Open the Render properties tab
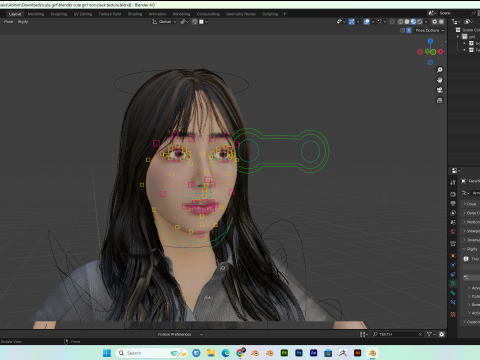Viewport: 480px width, 360px height. [453, 194]
